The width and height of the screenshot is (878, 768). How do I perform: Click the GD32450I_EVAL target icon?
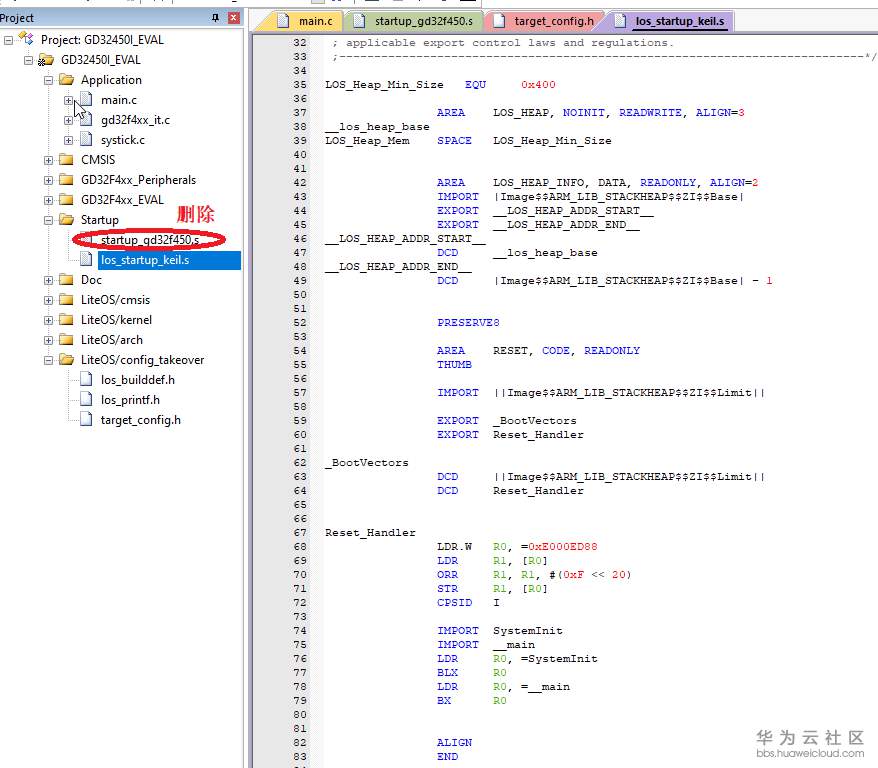[46, 60]
